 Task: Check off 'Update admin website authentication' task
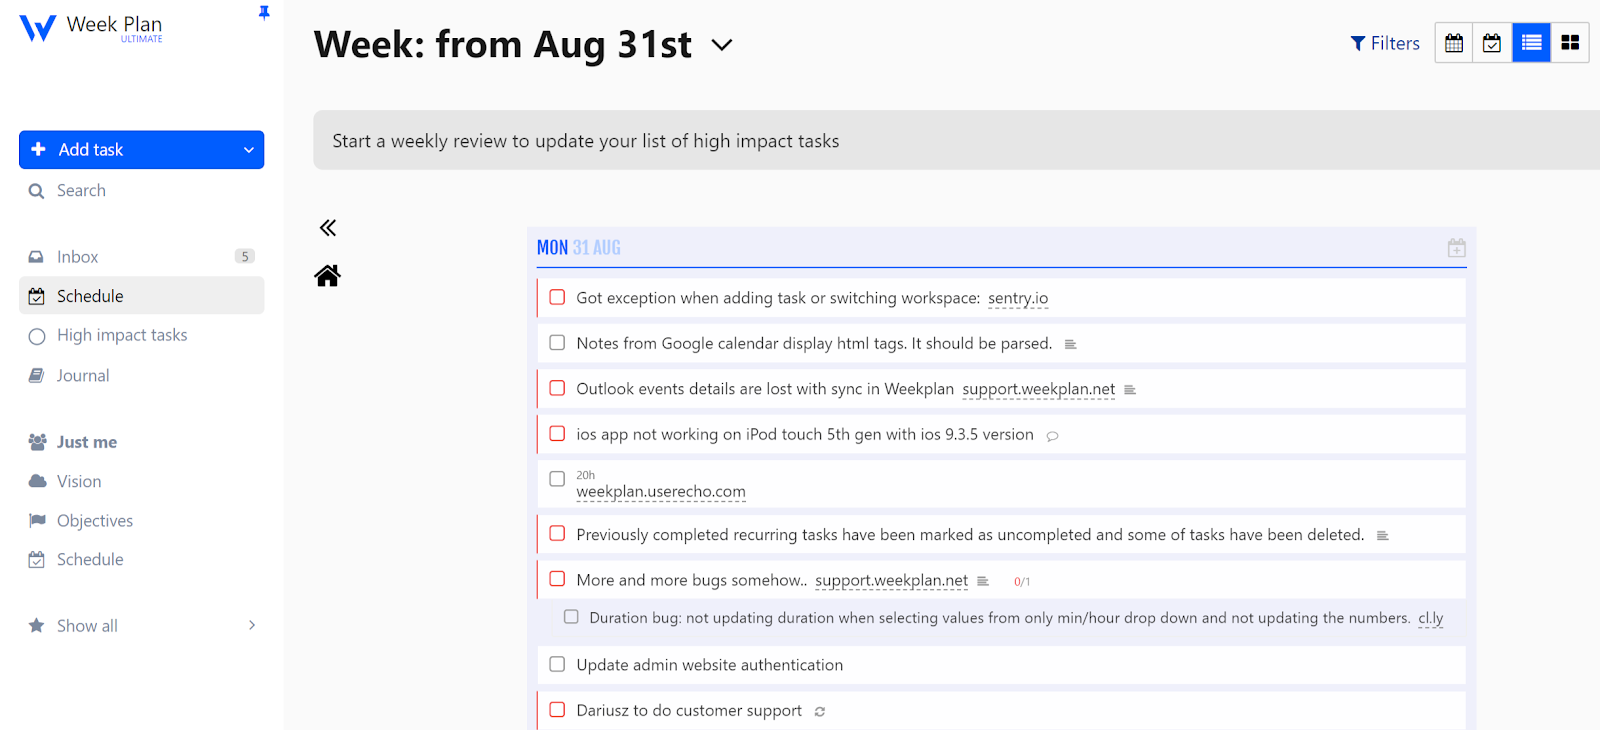557,665
